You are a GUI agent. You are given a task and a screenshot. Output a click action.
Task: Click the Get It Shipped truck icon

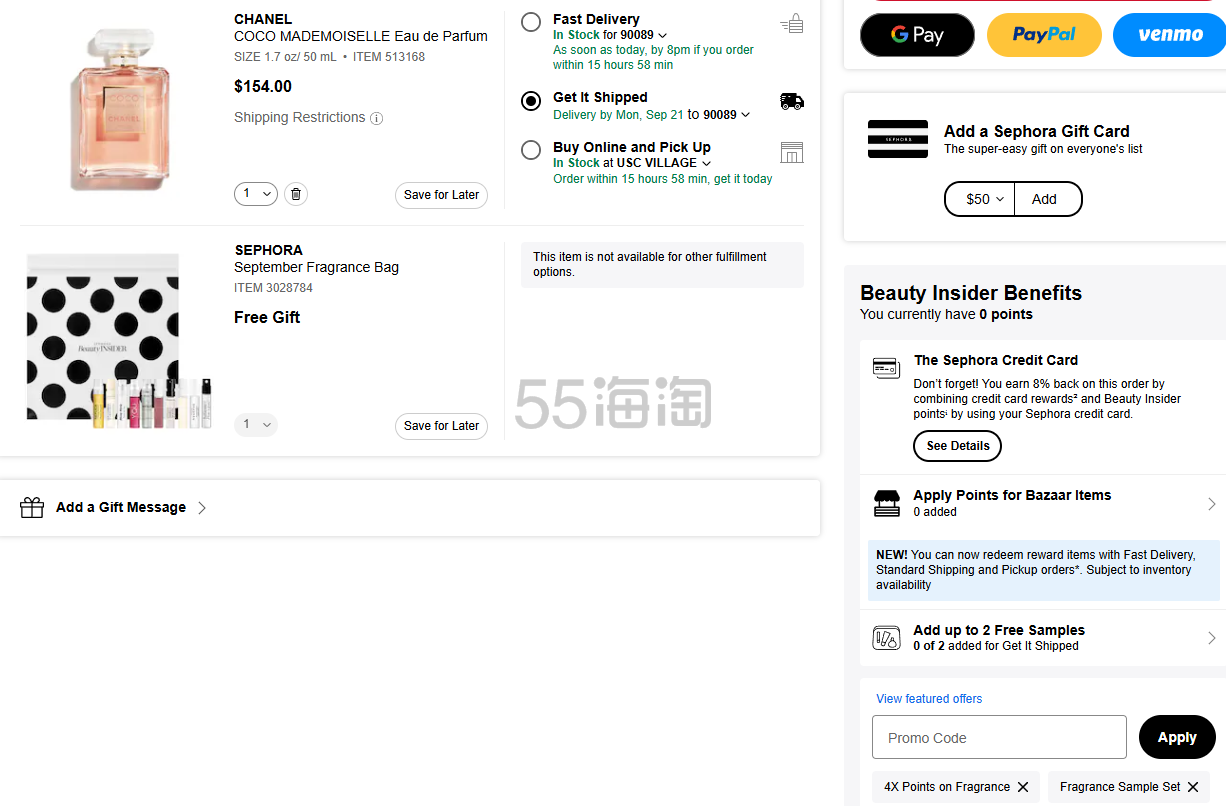pyautogui.click(x=792, y=101)
